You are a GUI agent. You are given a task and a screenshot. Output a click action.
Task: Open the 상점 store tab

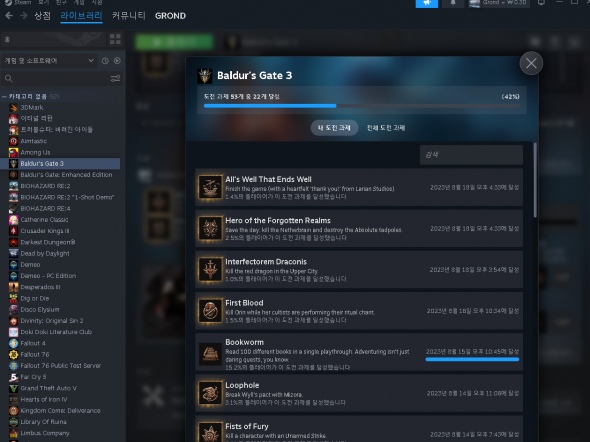pyautogui.click(x=42, y=16)
